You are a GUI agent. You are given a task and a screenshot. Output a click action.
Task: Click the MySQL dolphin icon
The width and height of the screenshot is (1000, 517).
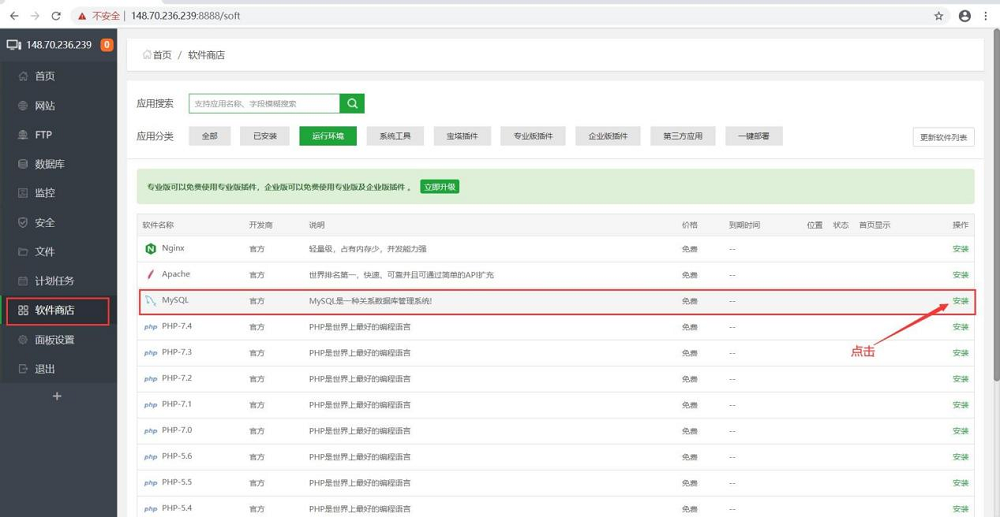151,300
